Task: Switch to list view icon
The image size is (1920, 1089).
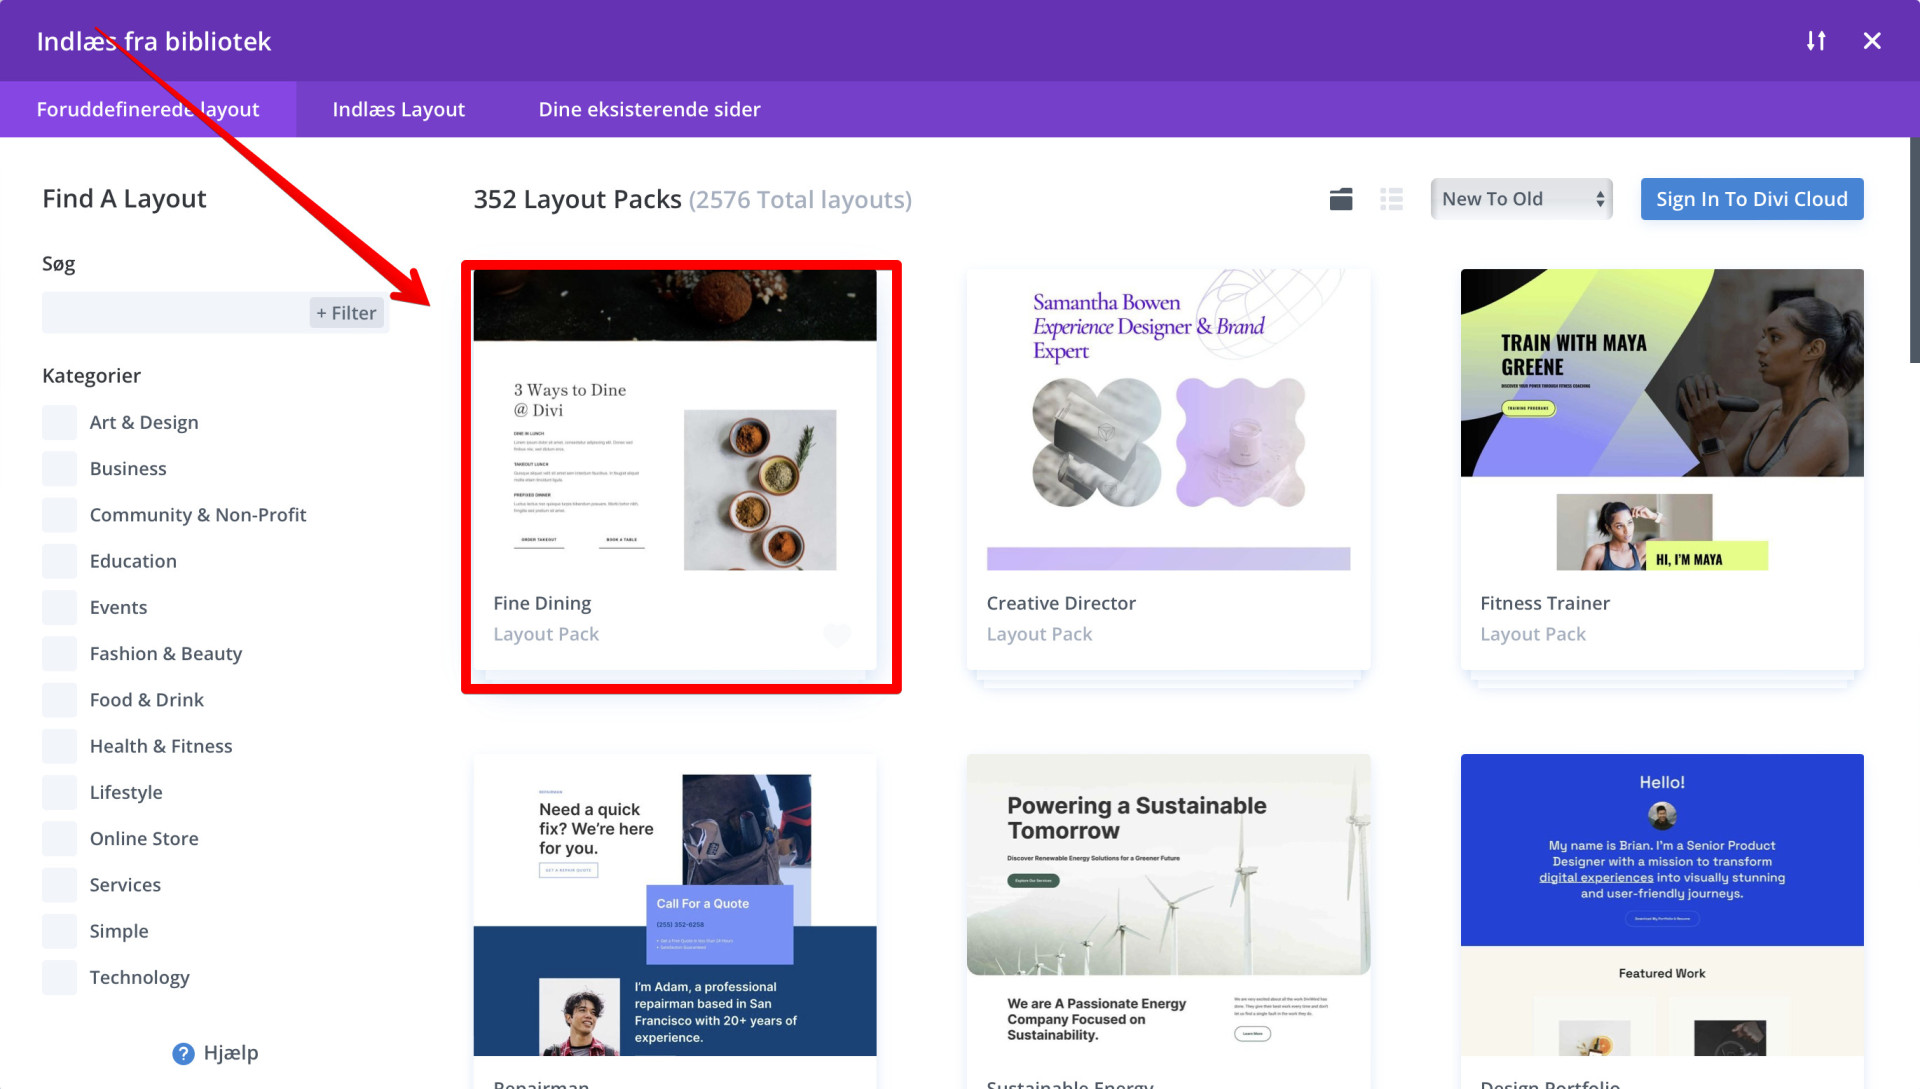Action: pos(1391,199)
